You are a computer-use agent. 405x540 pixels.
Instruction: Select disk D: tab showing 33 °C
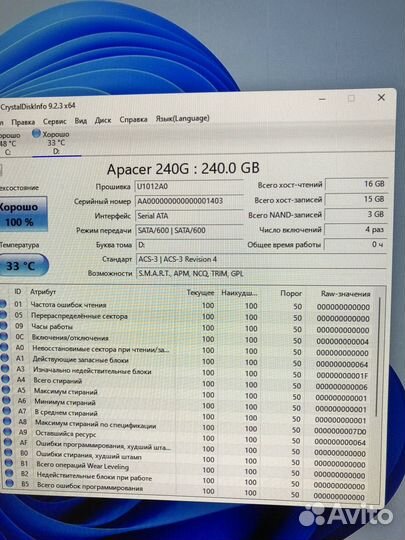point(56,143)
